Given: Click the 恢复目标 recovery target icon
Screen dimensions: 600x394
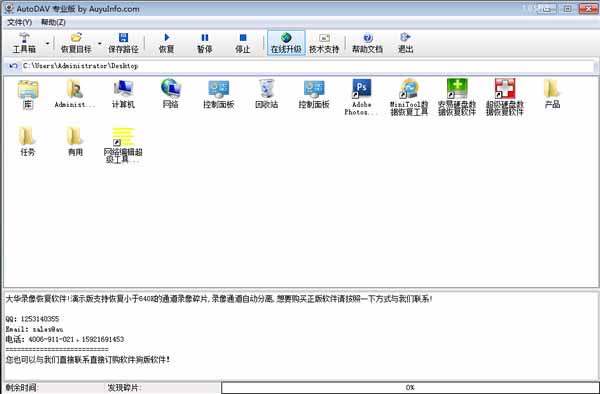Looking at the screenshot, I should click(x=76, y=43).
